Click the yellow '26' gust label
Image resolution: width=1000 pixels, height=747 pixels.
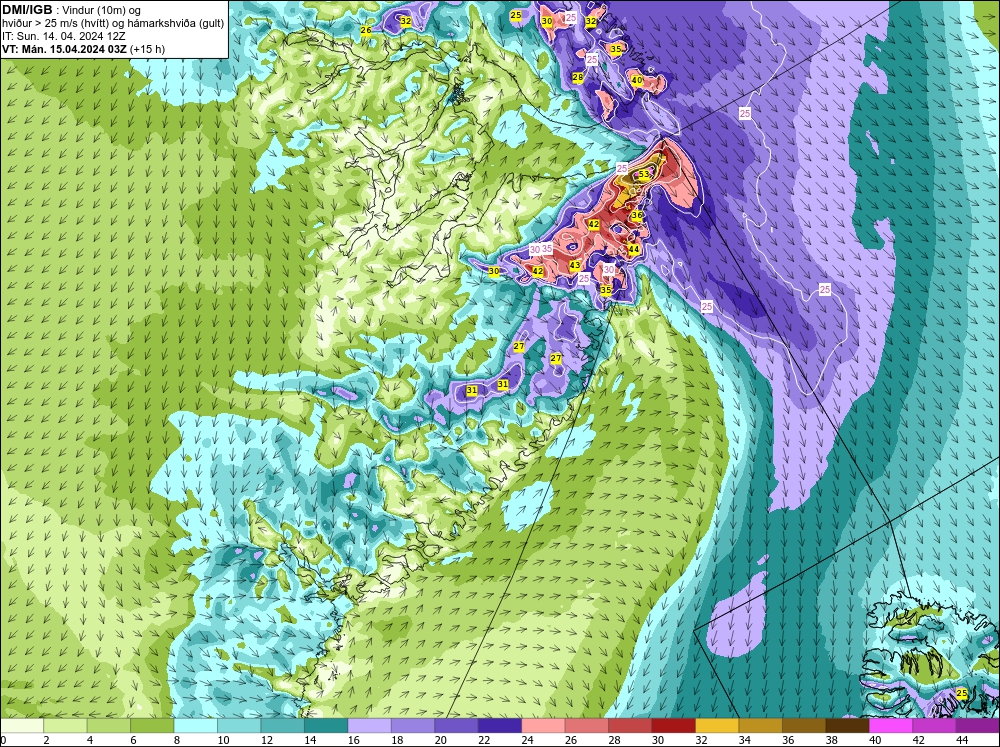(x=365, y=30)
